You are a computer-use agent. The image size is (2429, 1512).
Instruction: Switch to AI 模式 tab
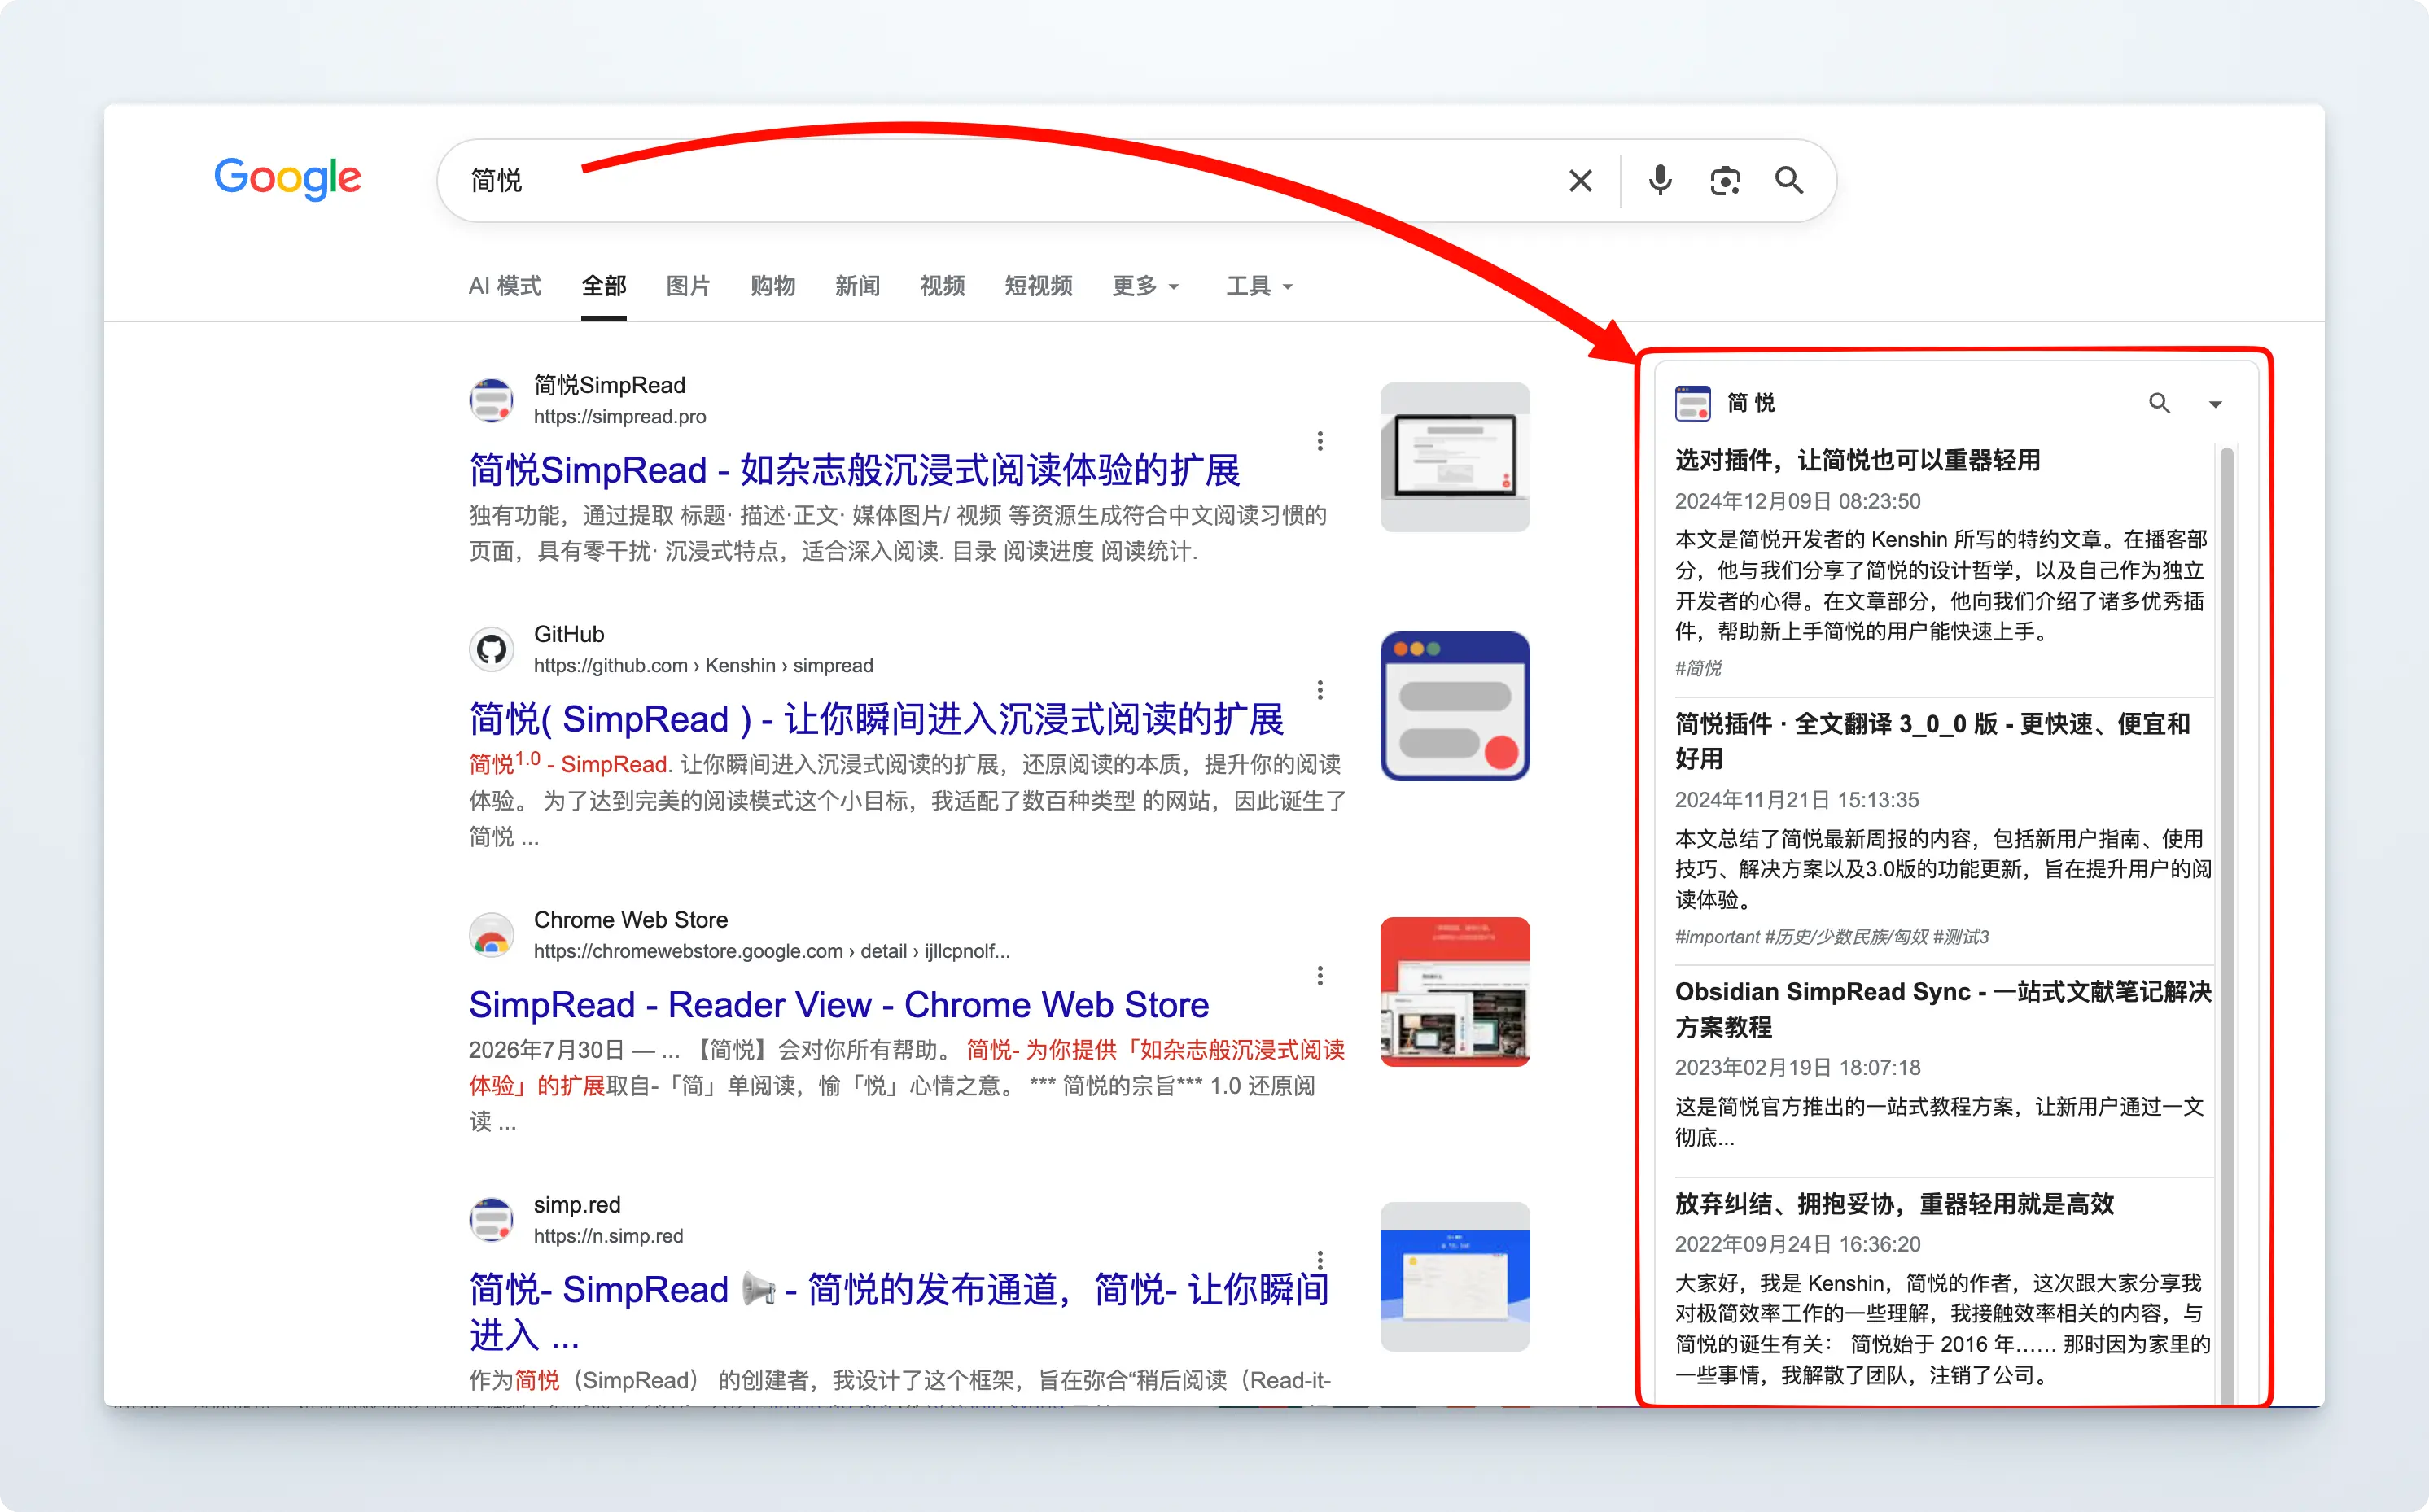tap(505, 286)
